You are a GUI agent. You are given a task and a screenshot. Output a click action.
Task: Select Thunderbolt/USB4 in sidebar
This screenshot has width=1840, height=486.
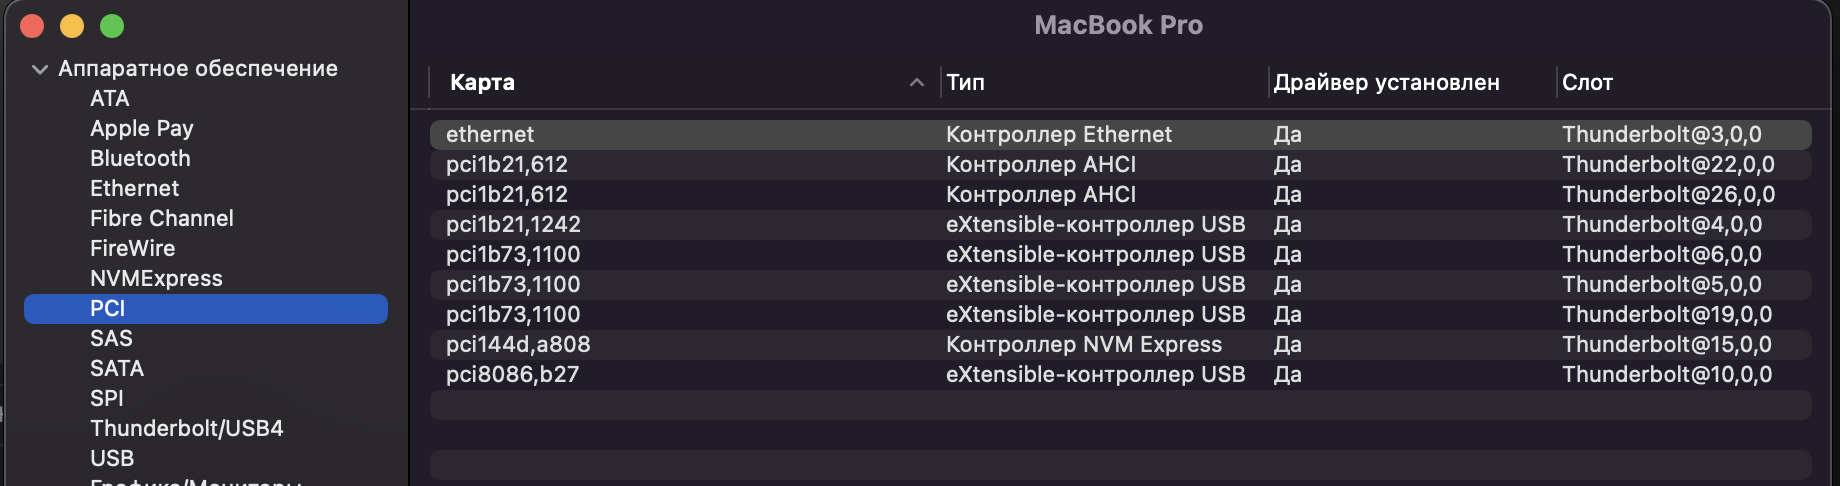(x=187, y=429)
